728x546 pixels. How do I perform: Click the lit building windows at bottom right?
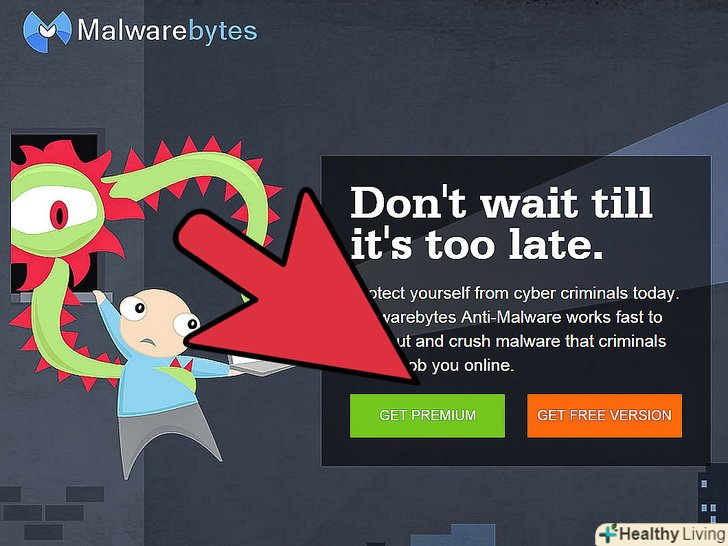709,499
